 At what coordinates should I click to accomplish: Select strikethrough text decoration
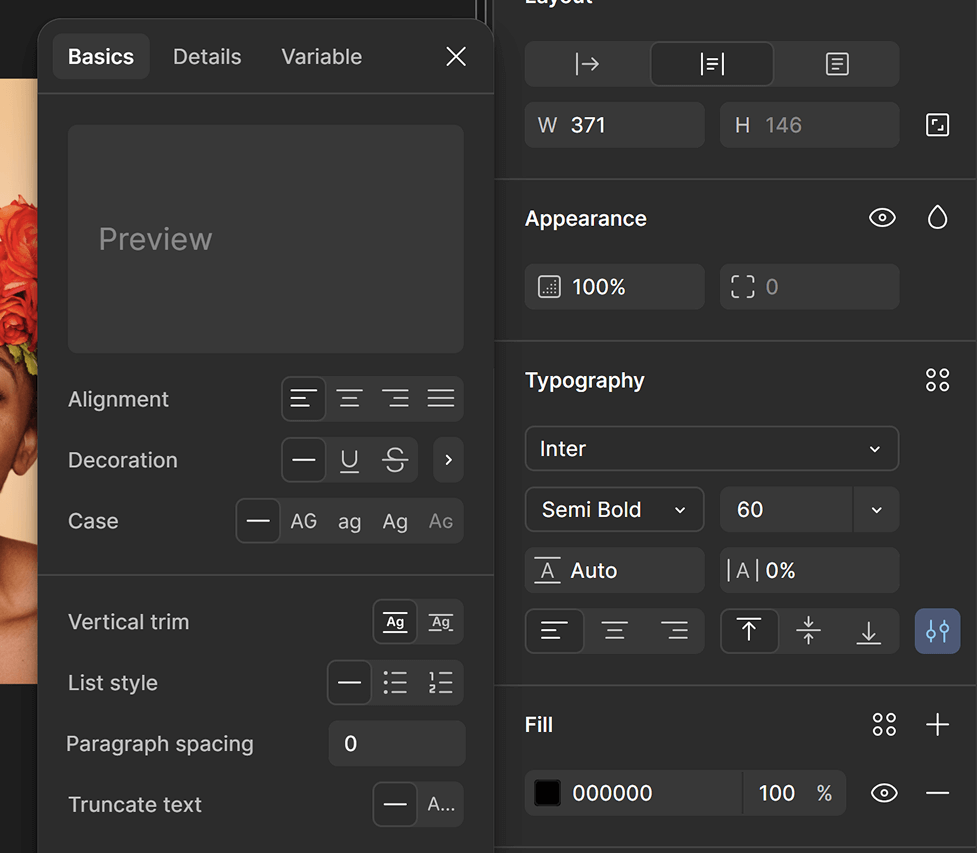(x=395, y=460)
